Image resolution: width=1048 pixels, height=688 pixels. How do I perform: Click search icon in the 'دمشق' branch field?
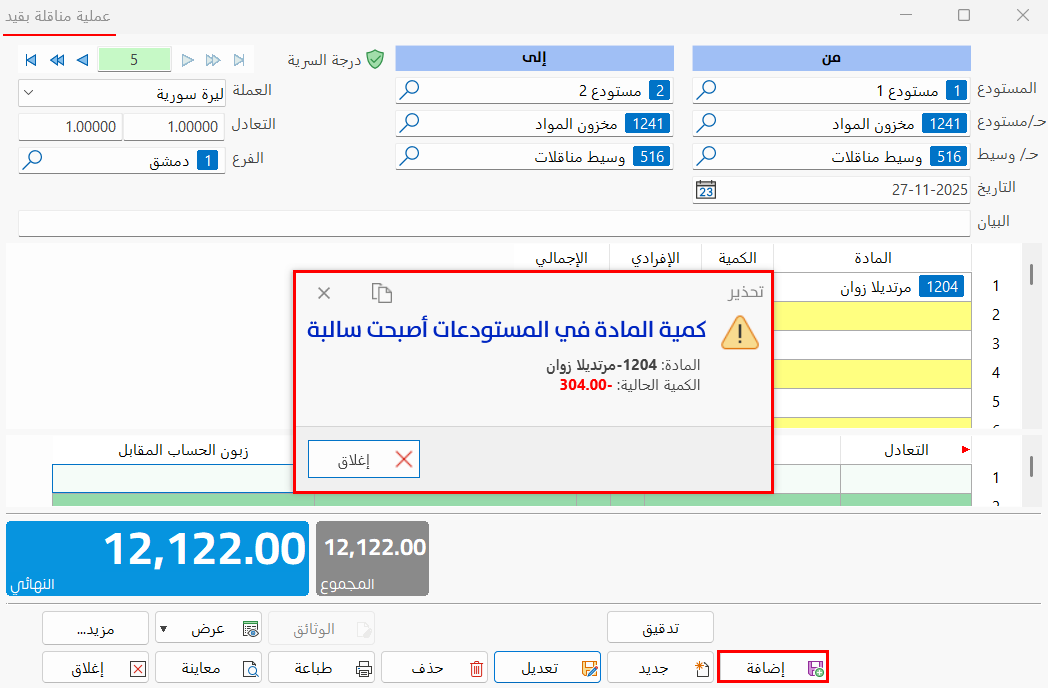33,159
